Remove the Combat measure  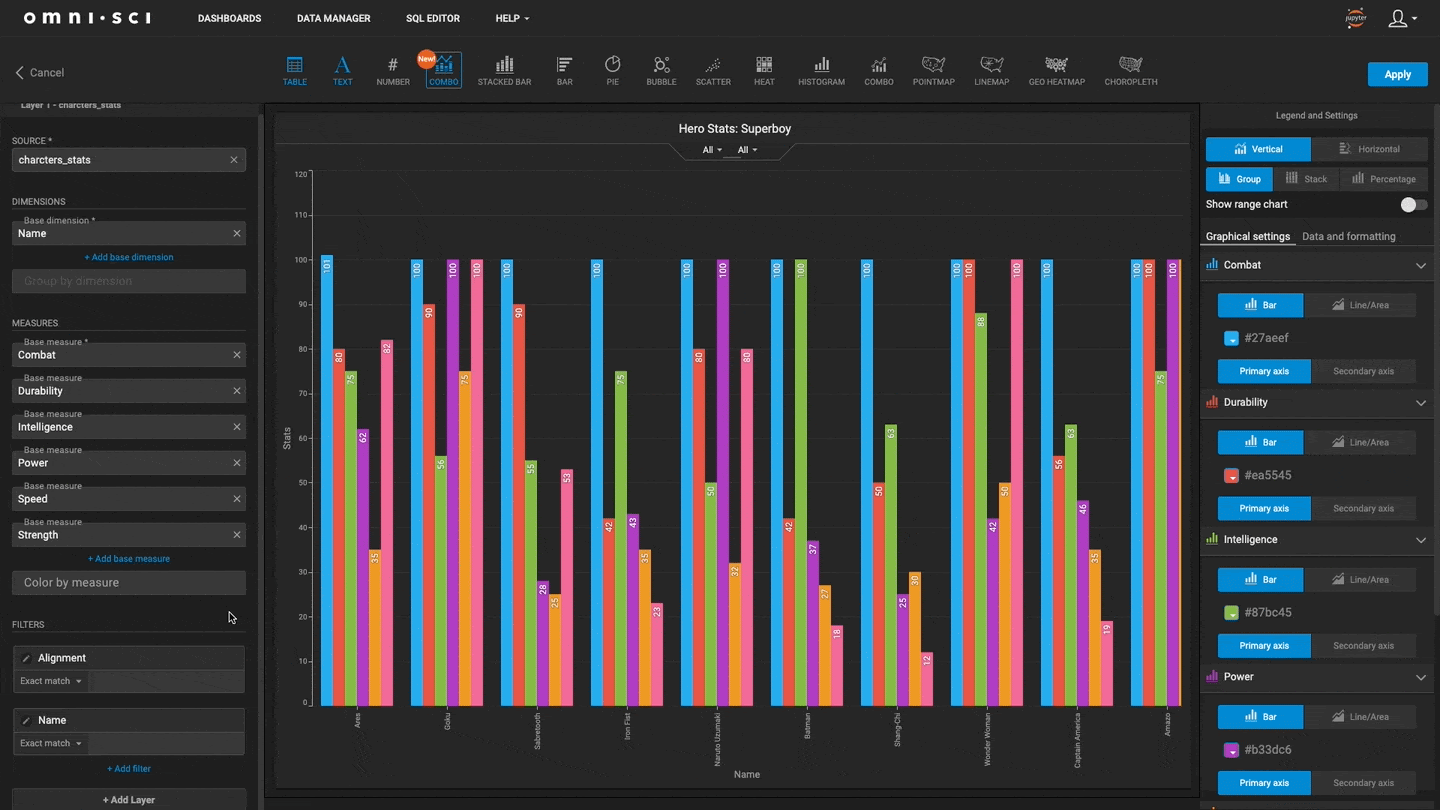[x=237, y=355]
